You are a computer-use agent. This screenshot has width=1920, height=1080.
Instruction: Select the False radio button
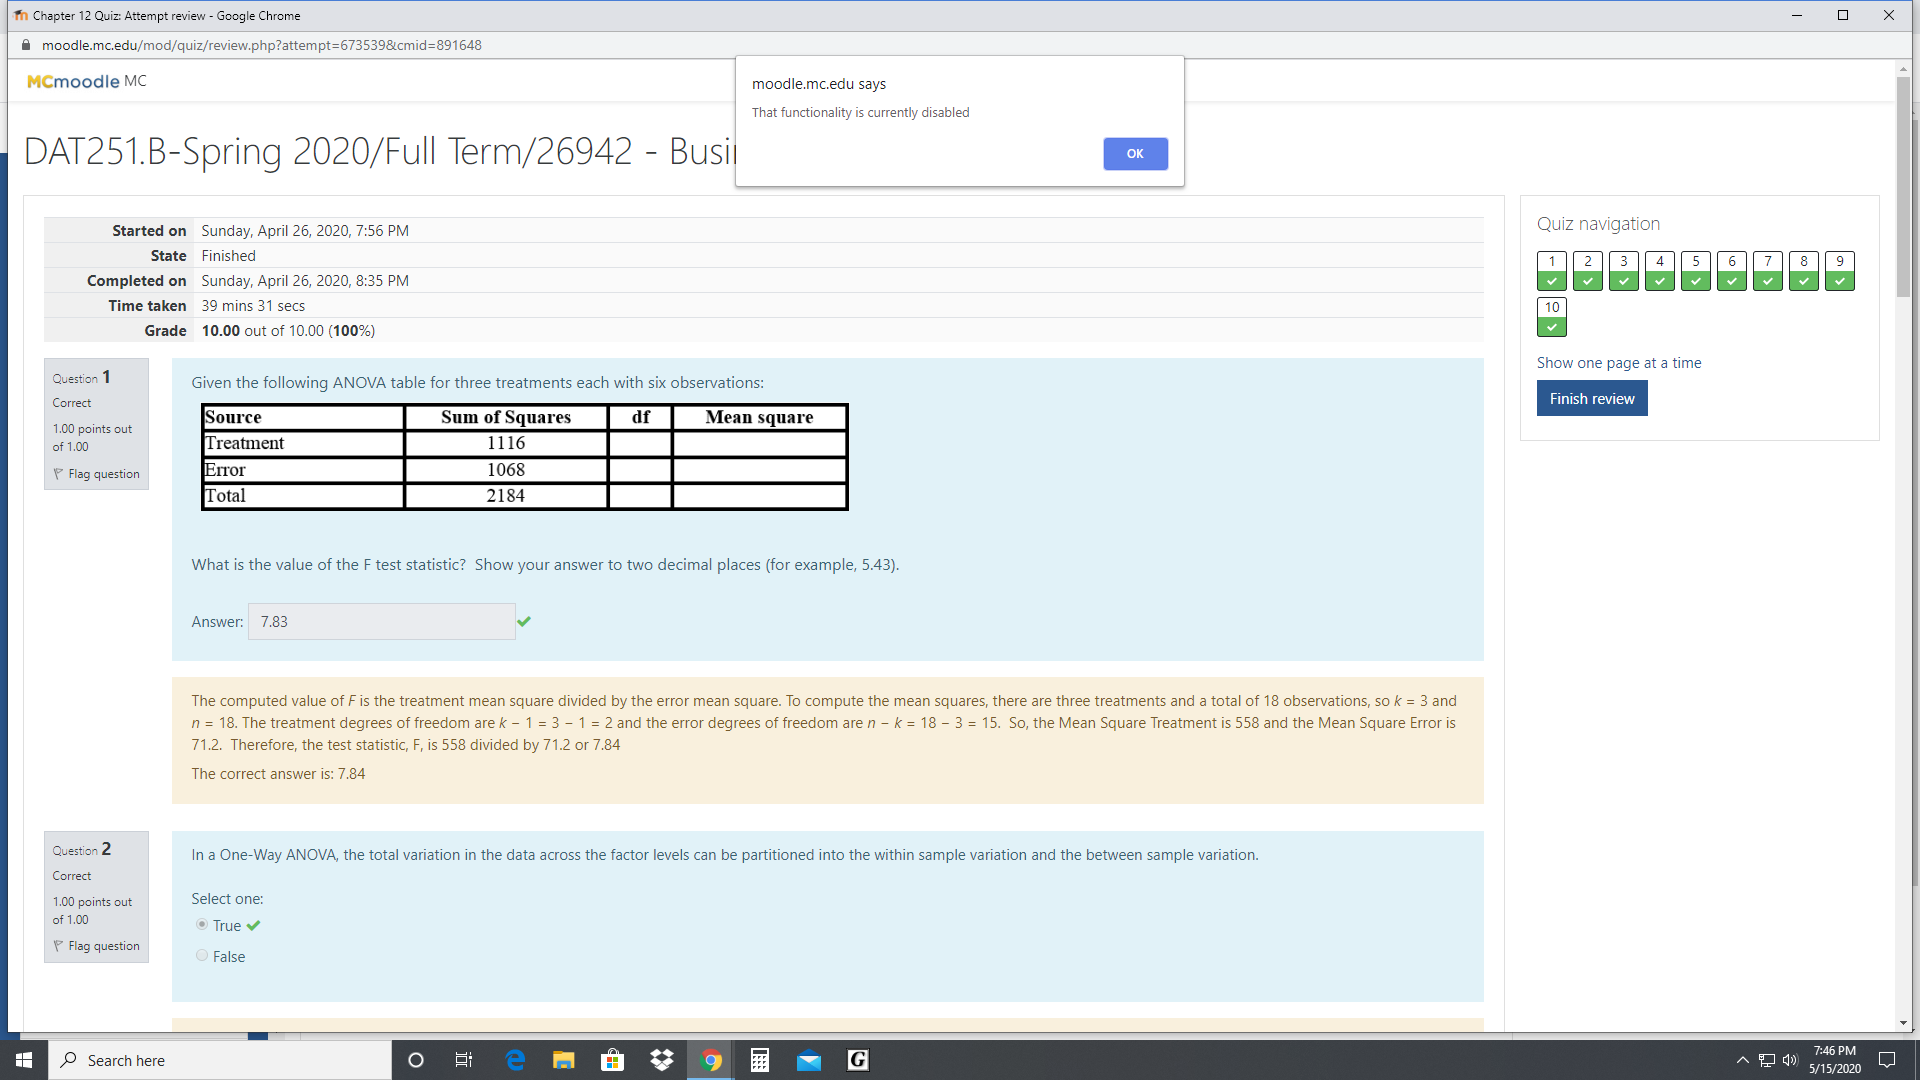pos(202,956)
